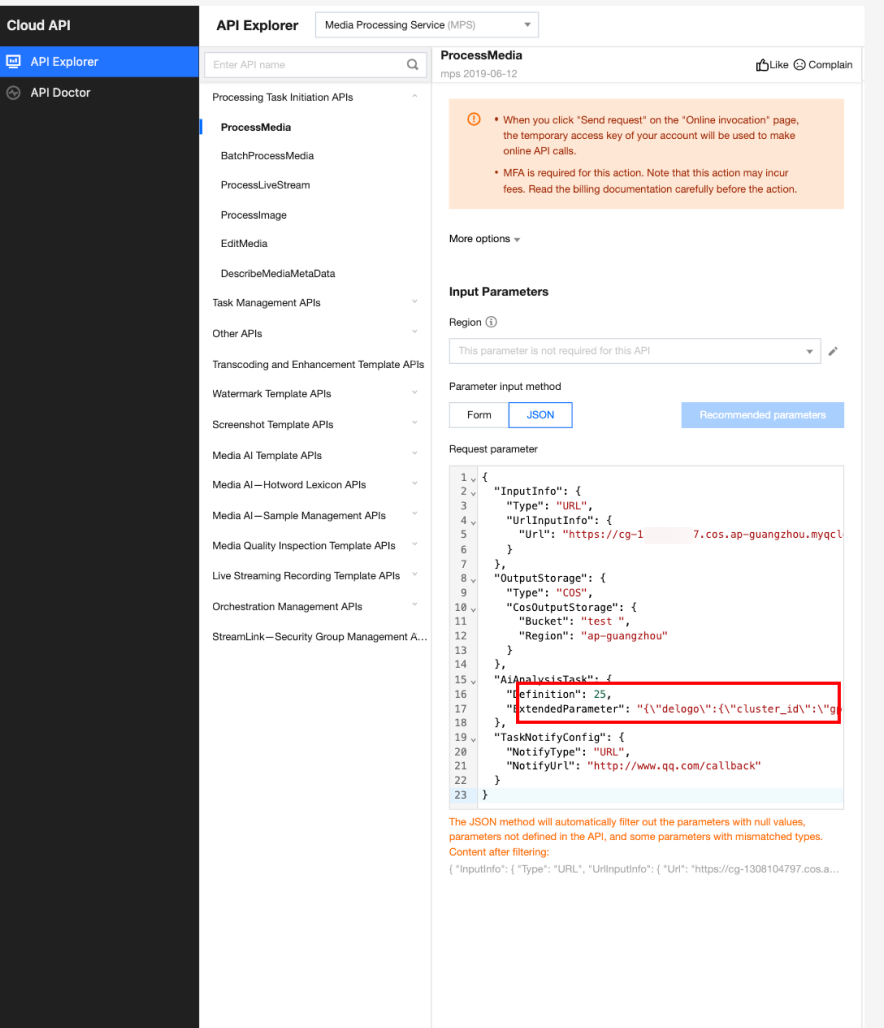Expand the More options section
The height and width of the screenshot is (1028, 884).
click(x=484, y=239)
